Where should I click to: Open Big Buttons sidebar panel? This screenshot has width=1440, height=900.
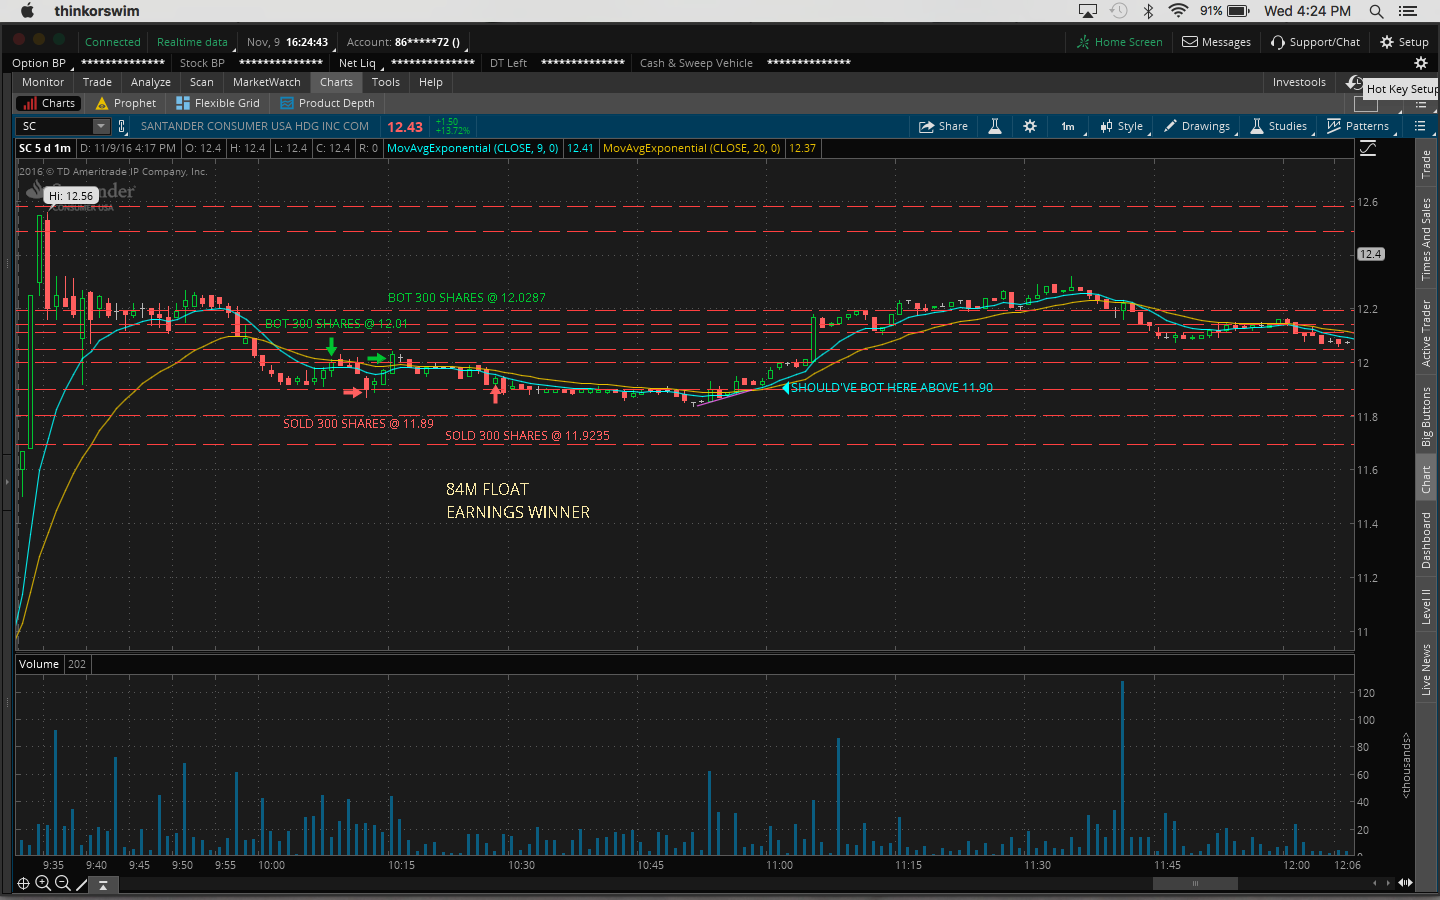click(x=1426, y=416)
